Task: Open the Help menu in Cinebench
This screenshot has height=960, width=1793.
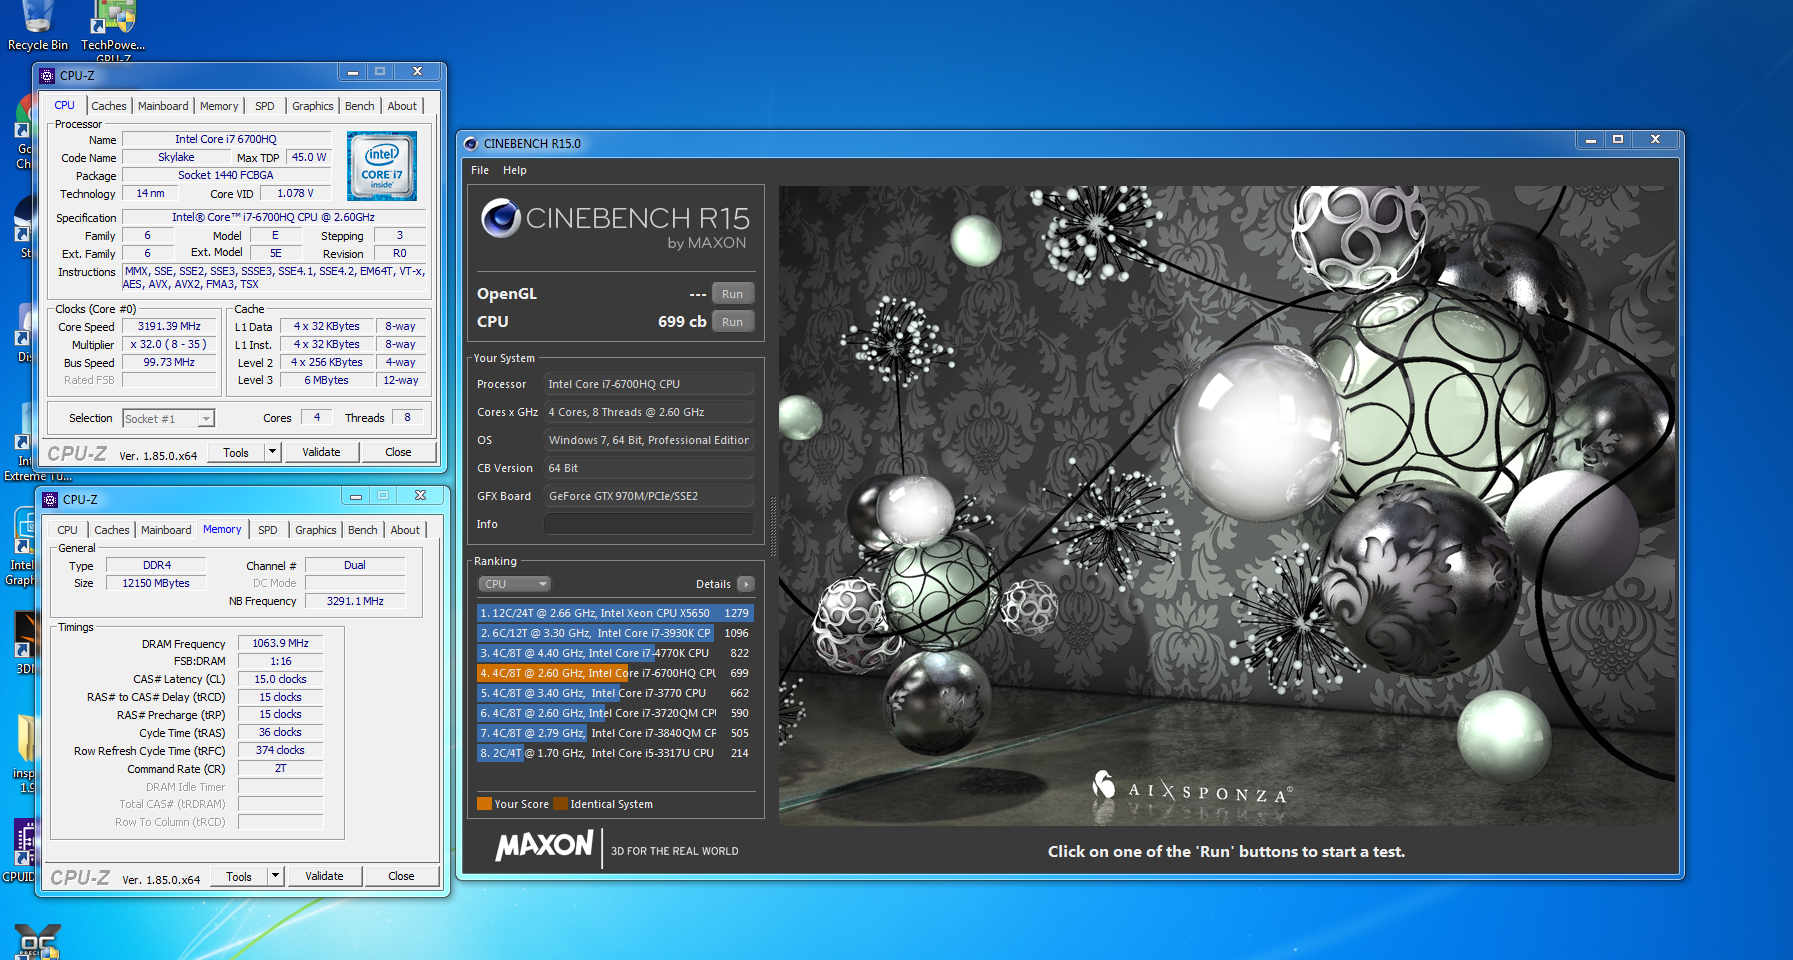Action: pos(515,170)
